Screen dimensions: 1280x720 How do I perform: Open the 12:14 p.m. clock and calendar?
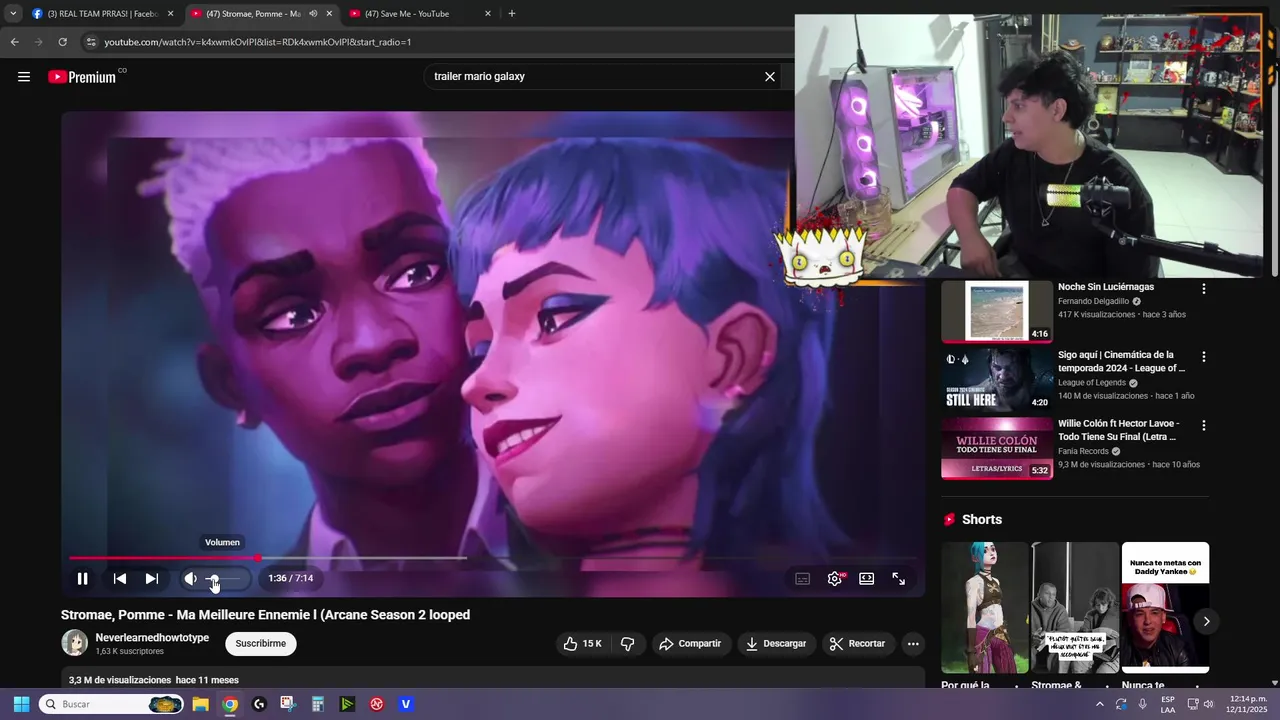(x=1247, y=704)
